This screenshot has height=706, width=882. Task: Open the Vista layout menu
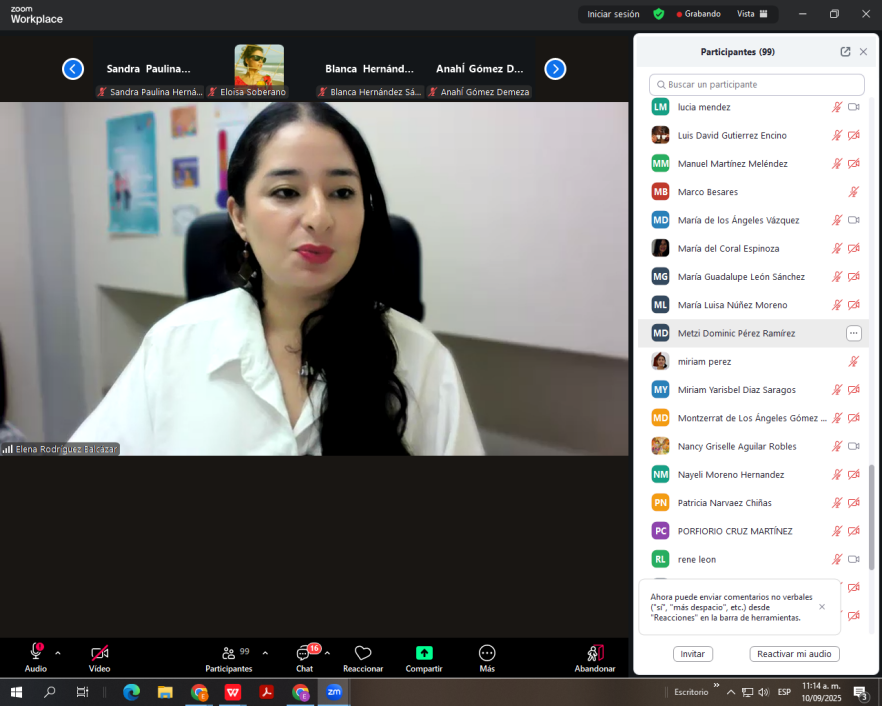pyautogui.click(x=751, y=14)
